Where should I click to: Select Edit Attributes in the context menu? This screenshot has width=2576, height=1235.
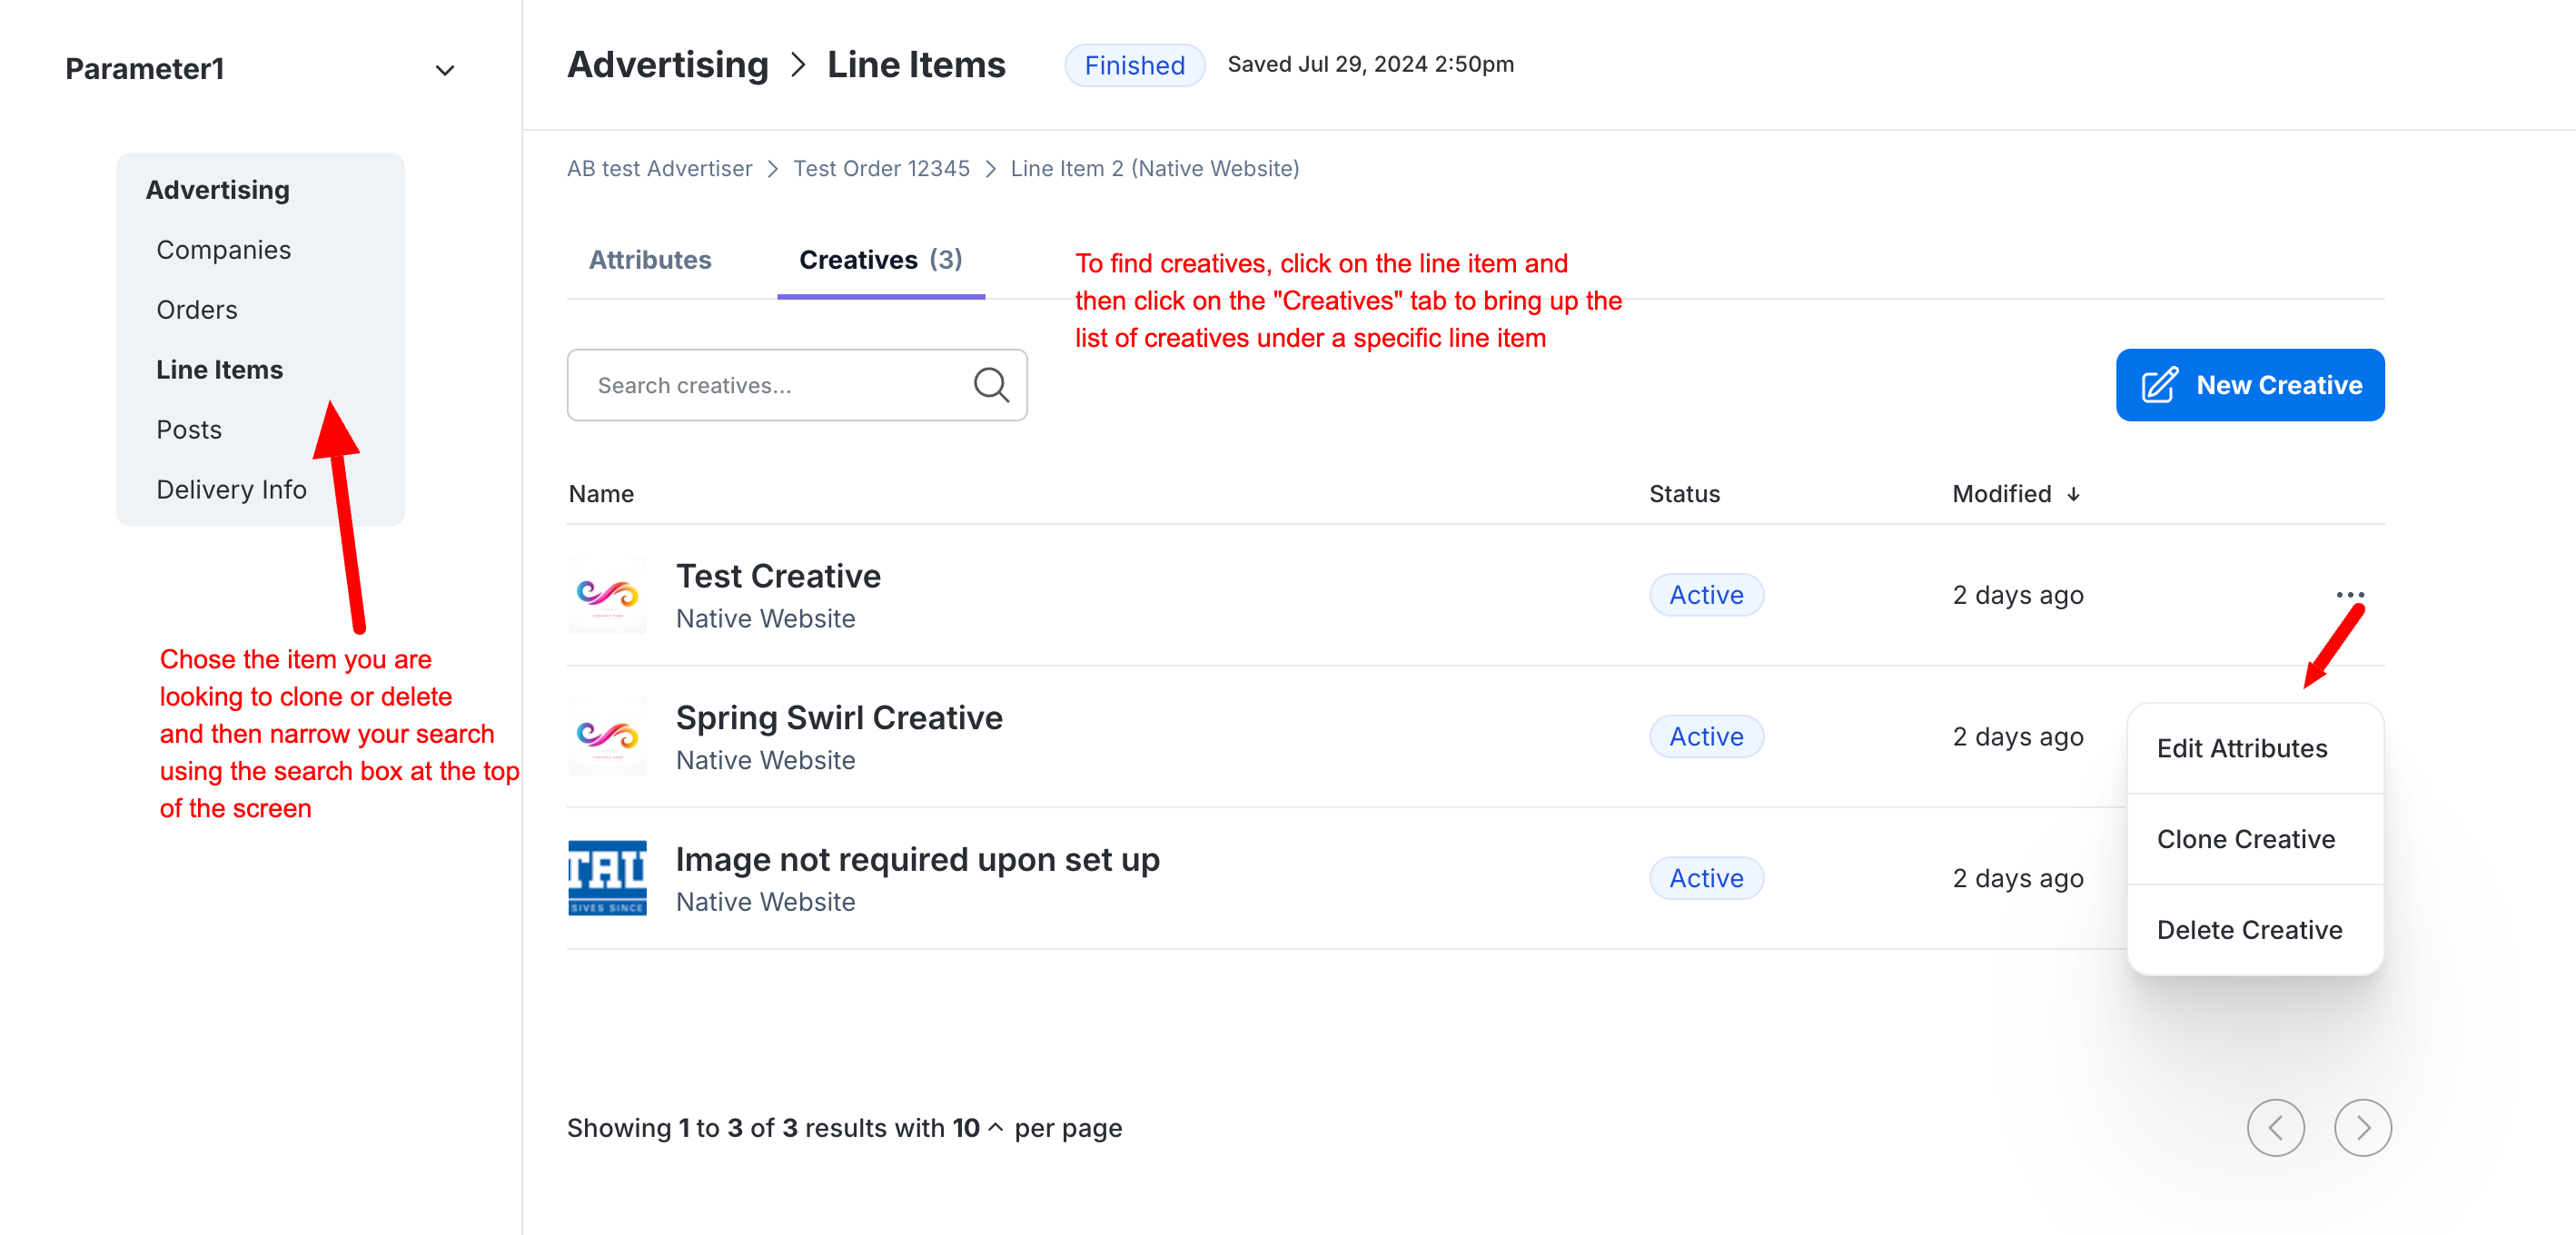(2241, 748)
